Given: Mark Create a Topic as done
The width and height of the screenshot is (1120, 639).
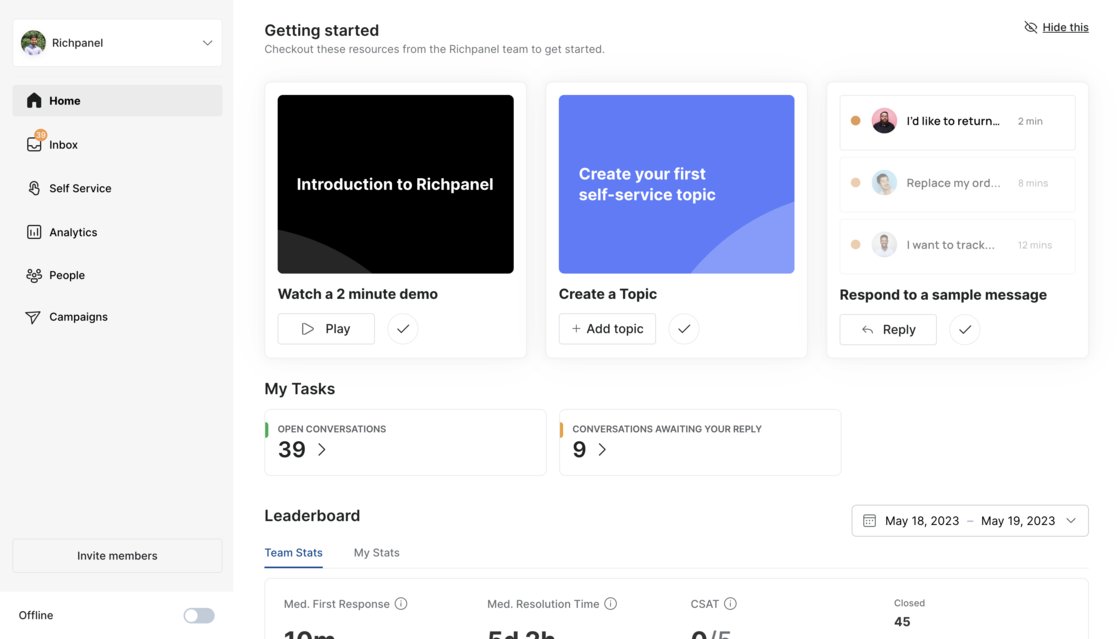Looking at the screenshot, I should 684,329.
